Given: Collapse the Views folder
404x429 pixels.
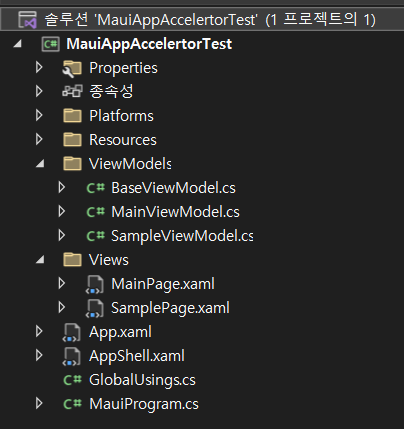Looking at the screenshot, I should [x=40, y=259].
